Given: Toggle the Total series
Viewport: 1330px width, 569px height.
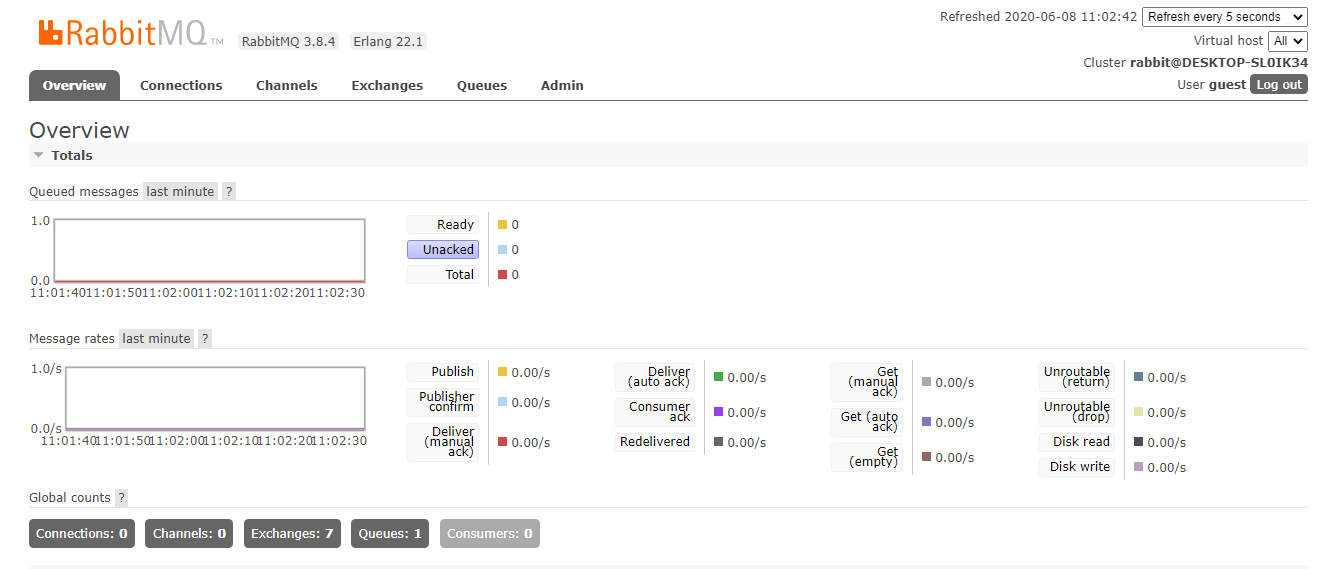Looking at the screenshot, I should [x=443, y=274].
